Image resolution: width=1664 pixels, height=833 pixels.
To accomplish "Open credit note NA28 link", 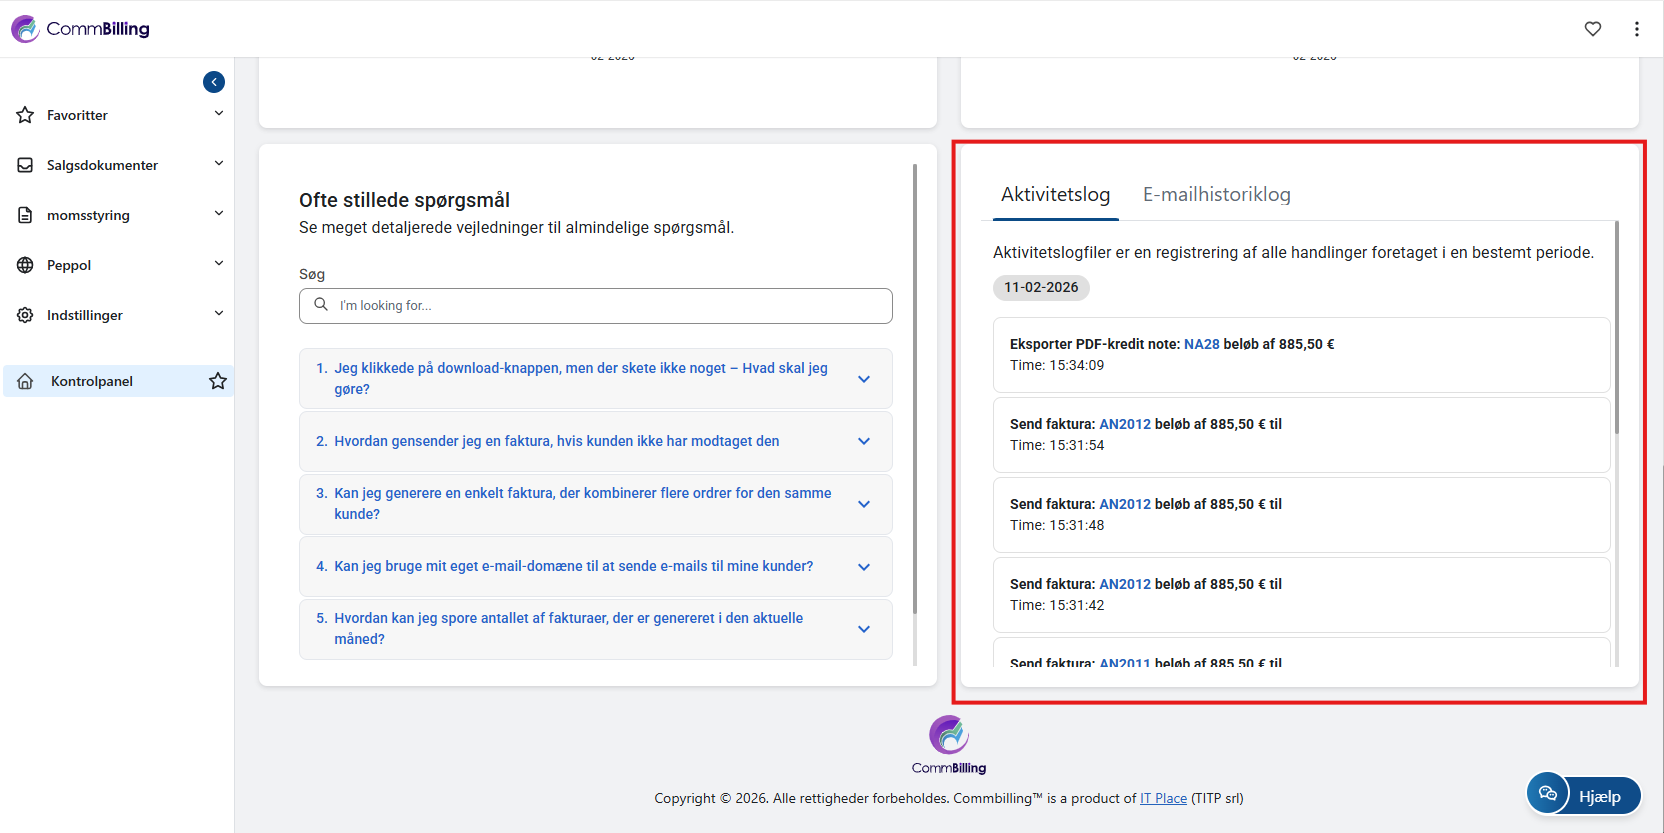I will tap(1201, 344).
